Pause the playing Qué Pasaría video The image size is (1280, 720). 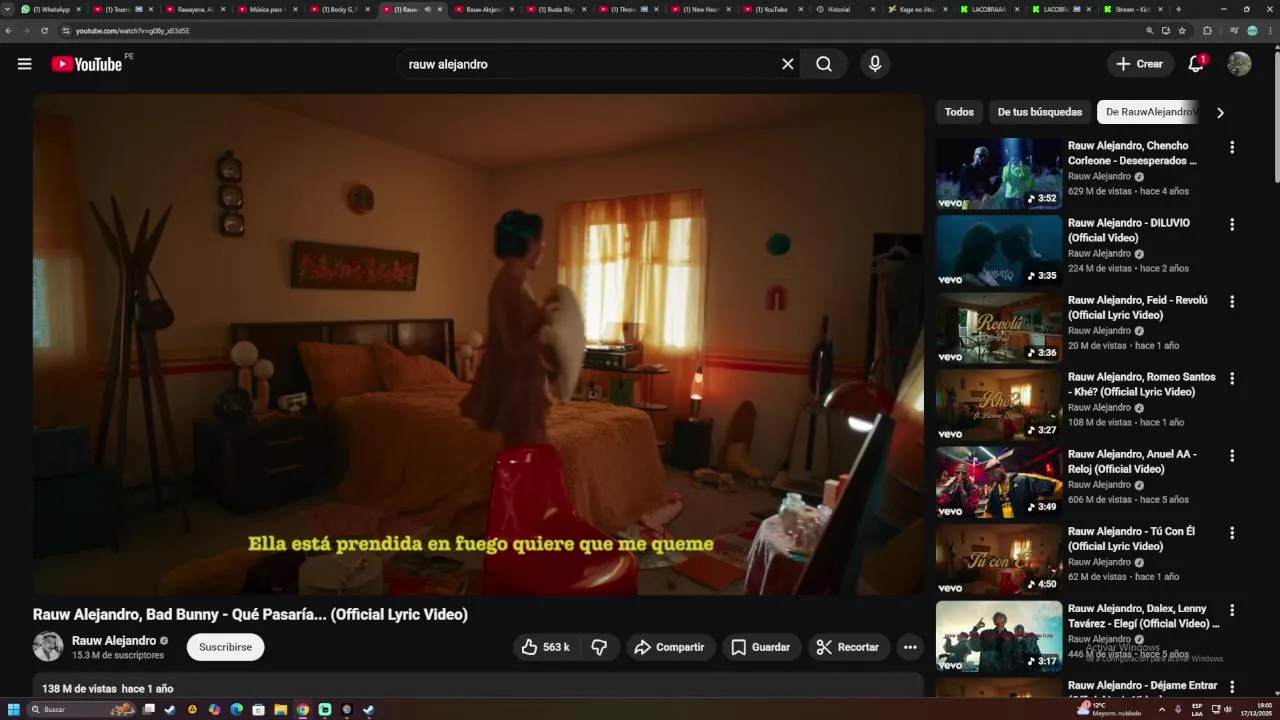(478, 344)
